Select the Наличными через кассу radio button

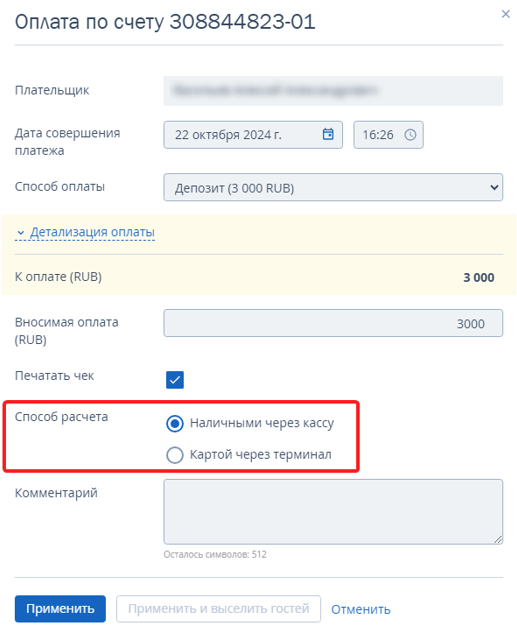pyautogui.click(x=175, y=424)
